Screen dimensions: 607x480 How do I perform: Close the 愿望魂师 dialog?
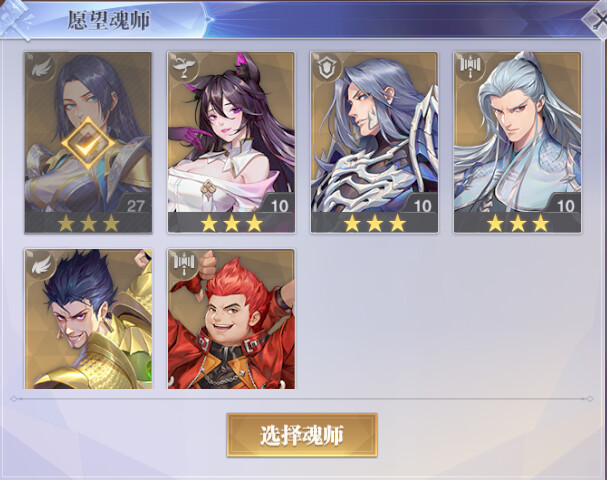coord(597,21)
